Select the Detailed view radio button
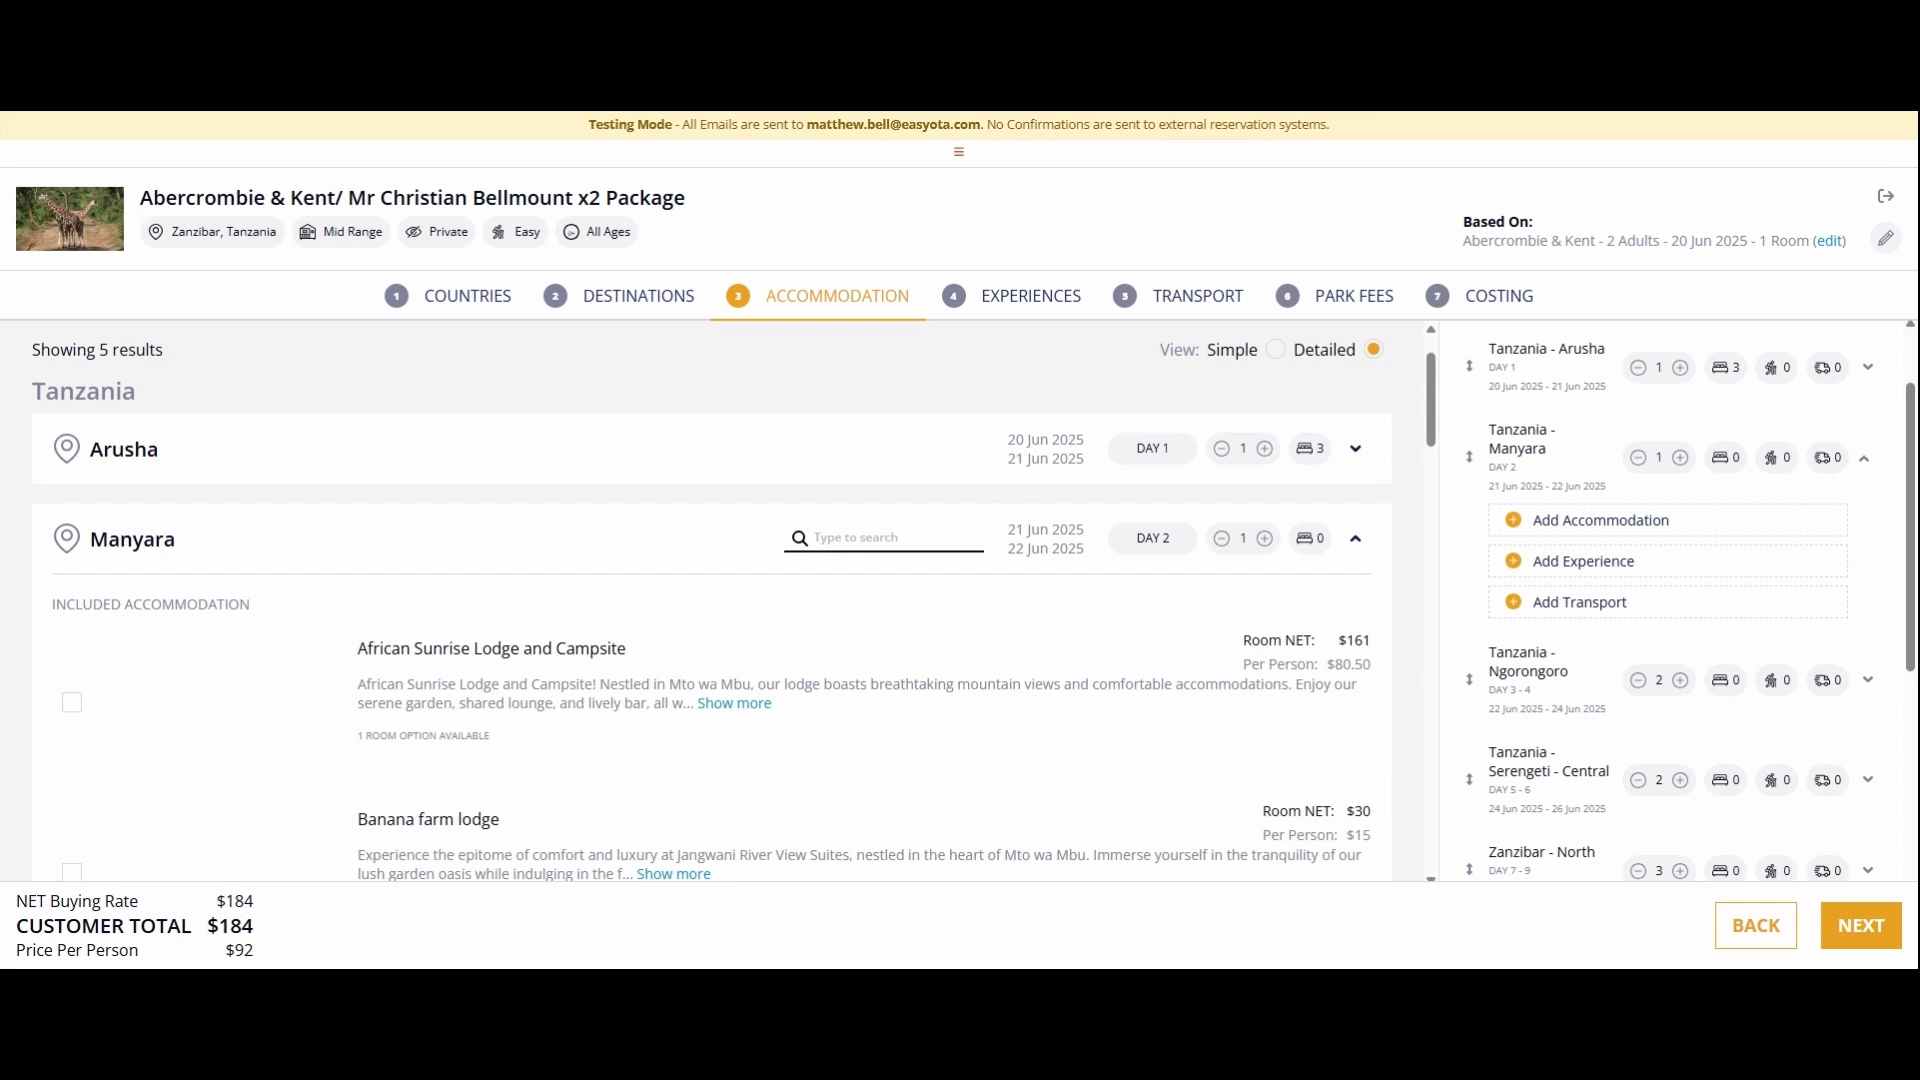Image resolution: width=1920 pixels, height=1080 pixels. (1374, 349)
